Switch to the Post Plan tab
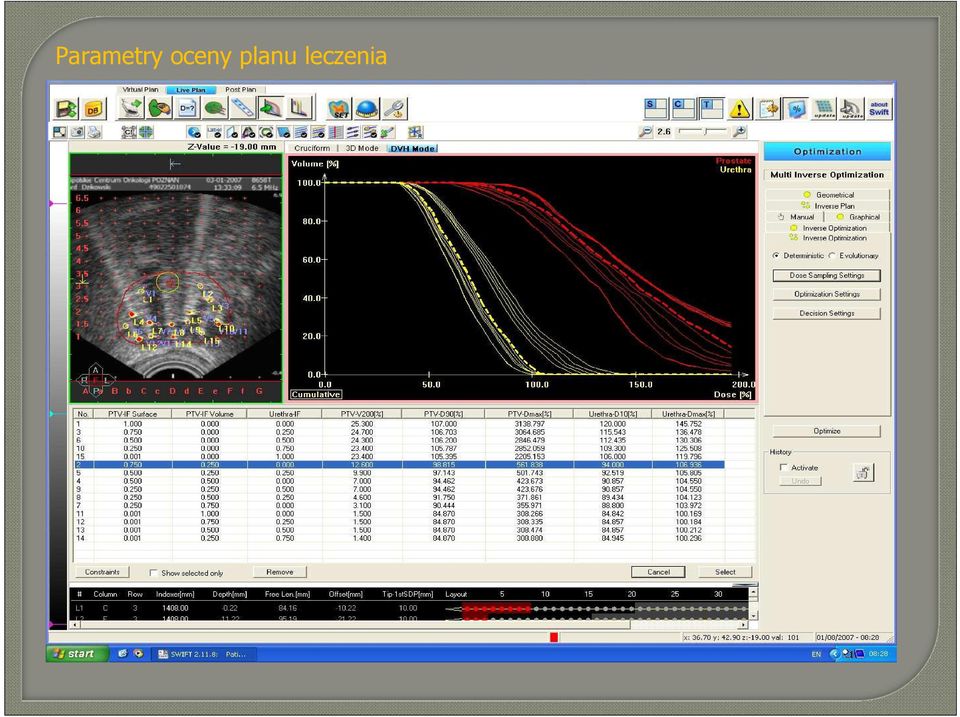 pyautogui.click(x=241, y=89)
